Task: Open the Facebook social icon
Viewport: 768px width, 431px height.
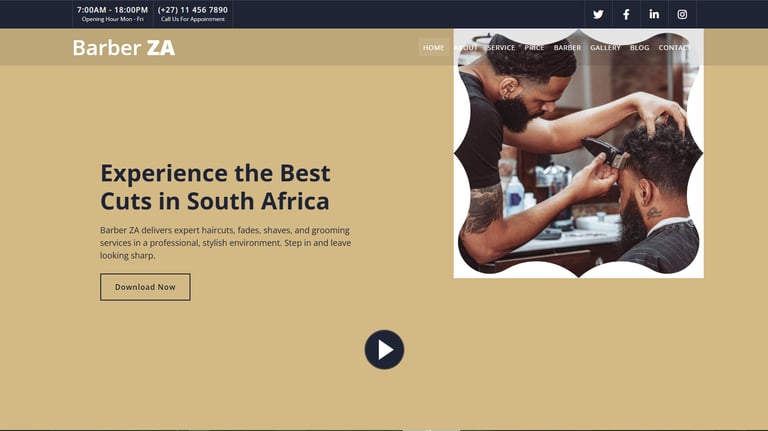Action: (x=626, y=14)
